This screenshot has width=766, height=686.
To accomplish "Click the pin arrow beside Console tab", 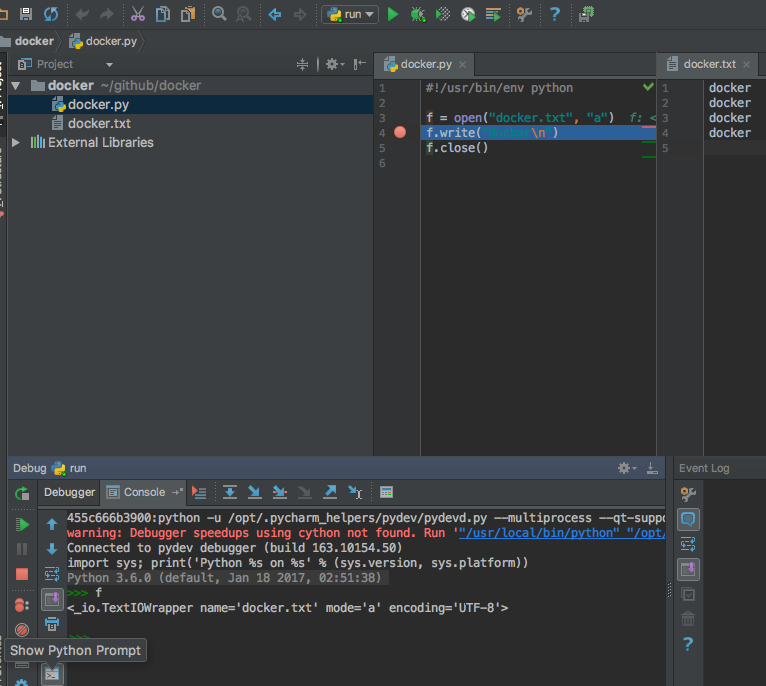I will (177, 492).
